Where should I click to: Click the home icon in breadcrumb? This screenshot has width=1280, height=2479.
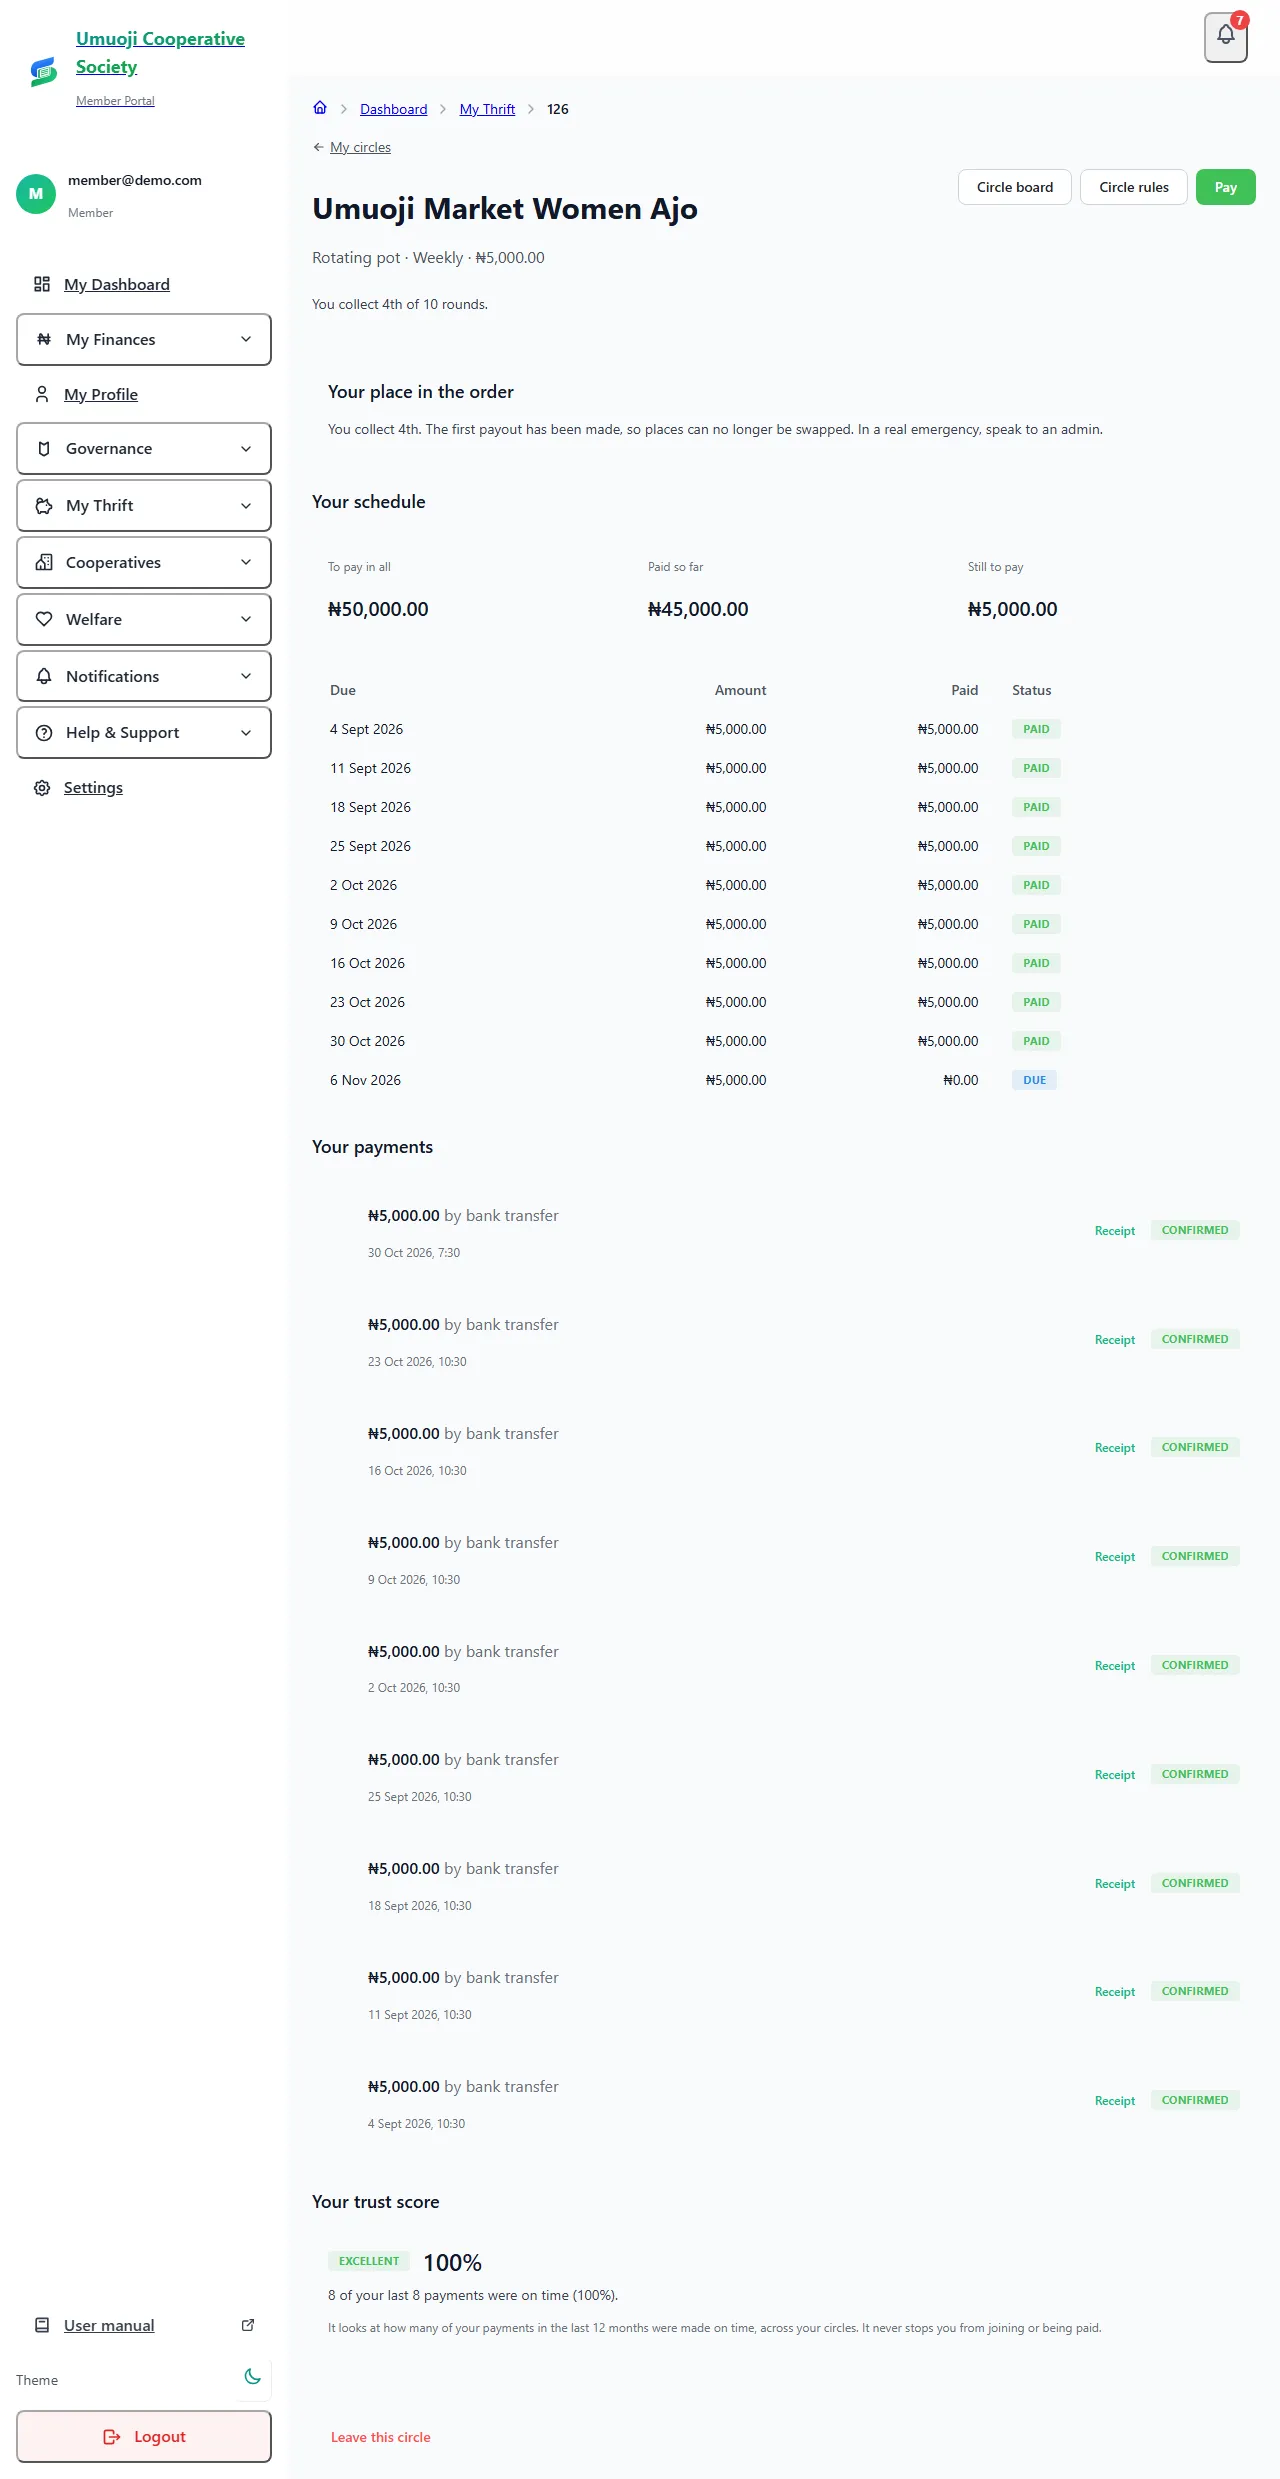click(320, 108)
